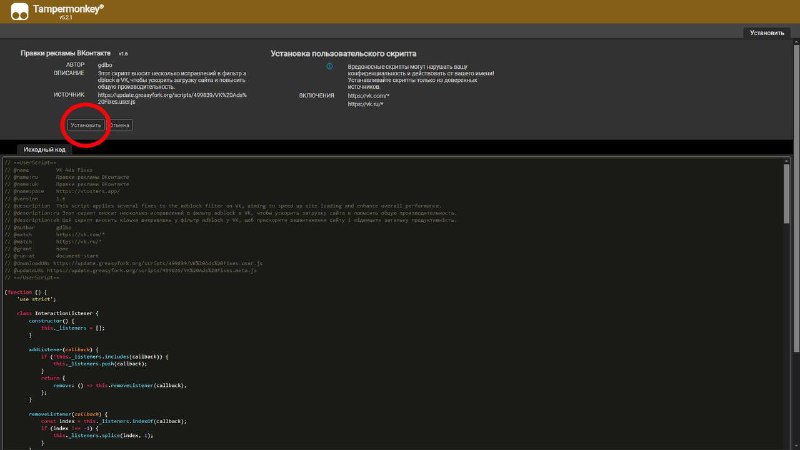Click the code editor vertical scrollbar thumb

[x=786, y=194]
